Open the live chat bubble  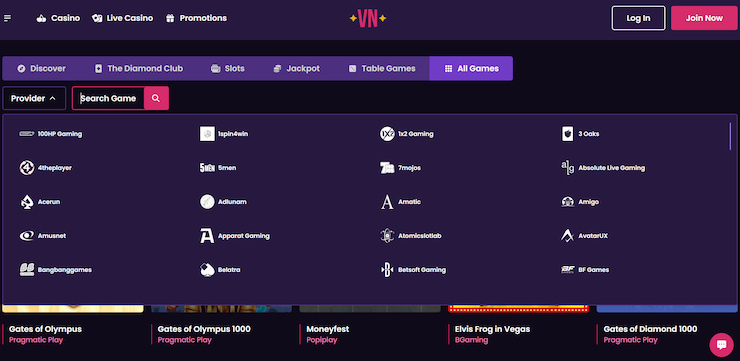(x=721, y=345)
